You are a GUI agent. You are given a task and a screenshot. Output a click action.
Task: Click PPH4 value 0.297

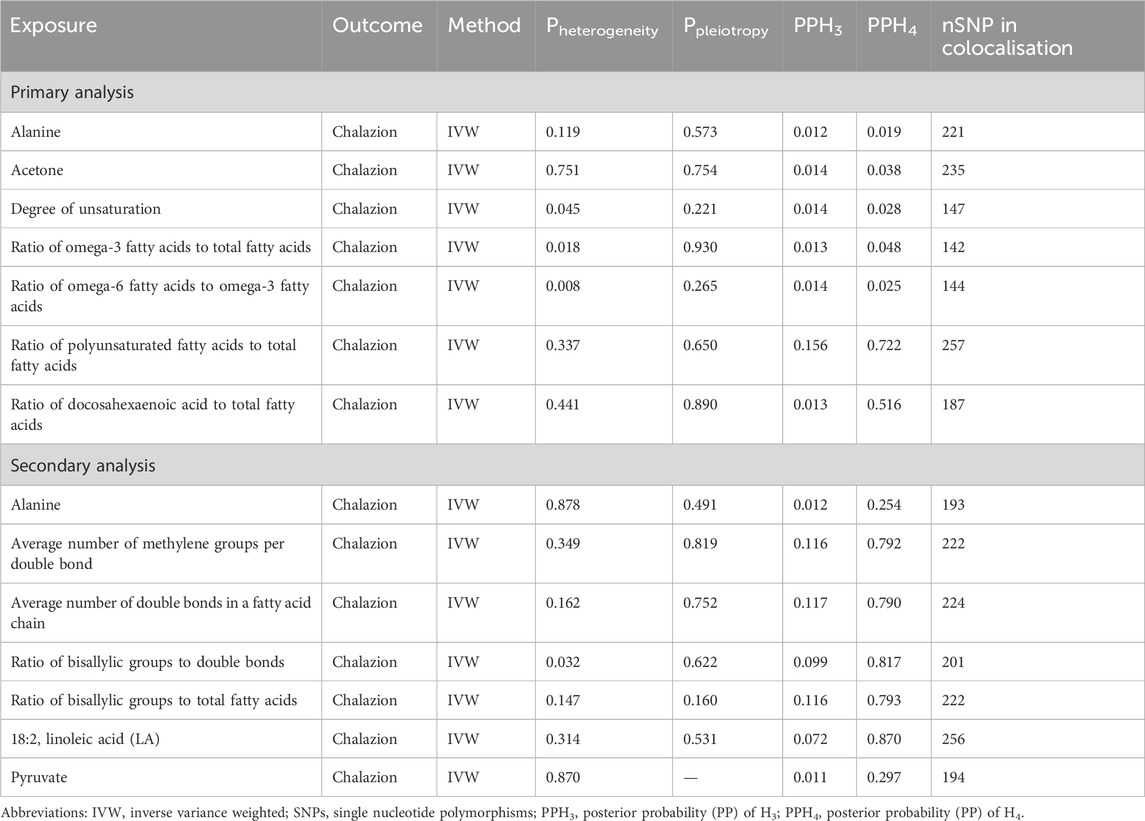[x=884, y=778]
